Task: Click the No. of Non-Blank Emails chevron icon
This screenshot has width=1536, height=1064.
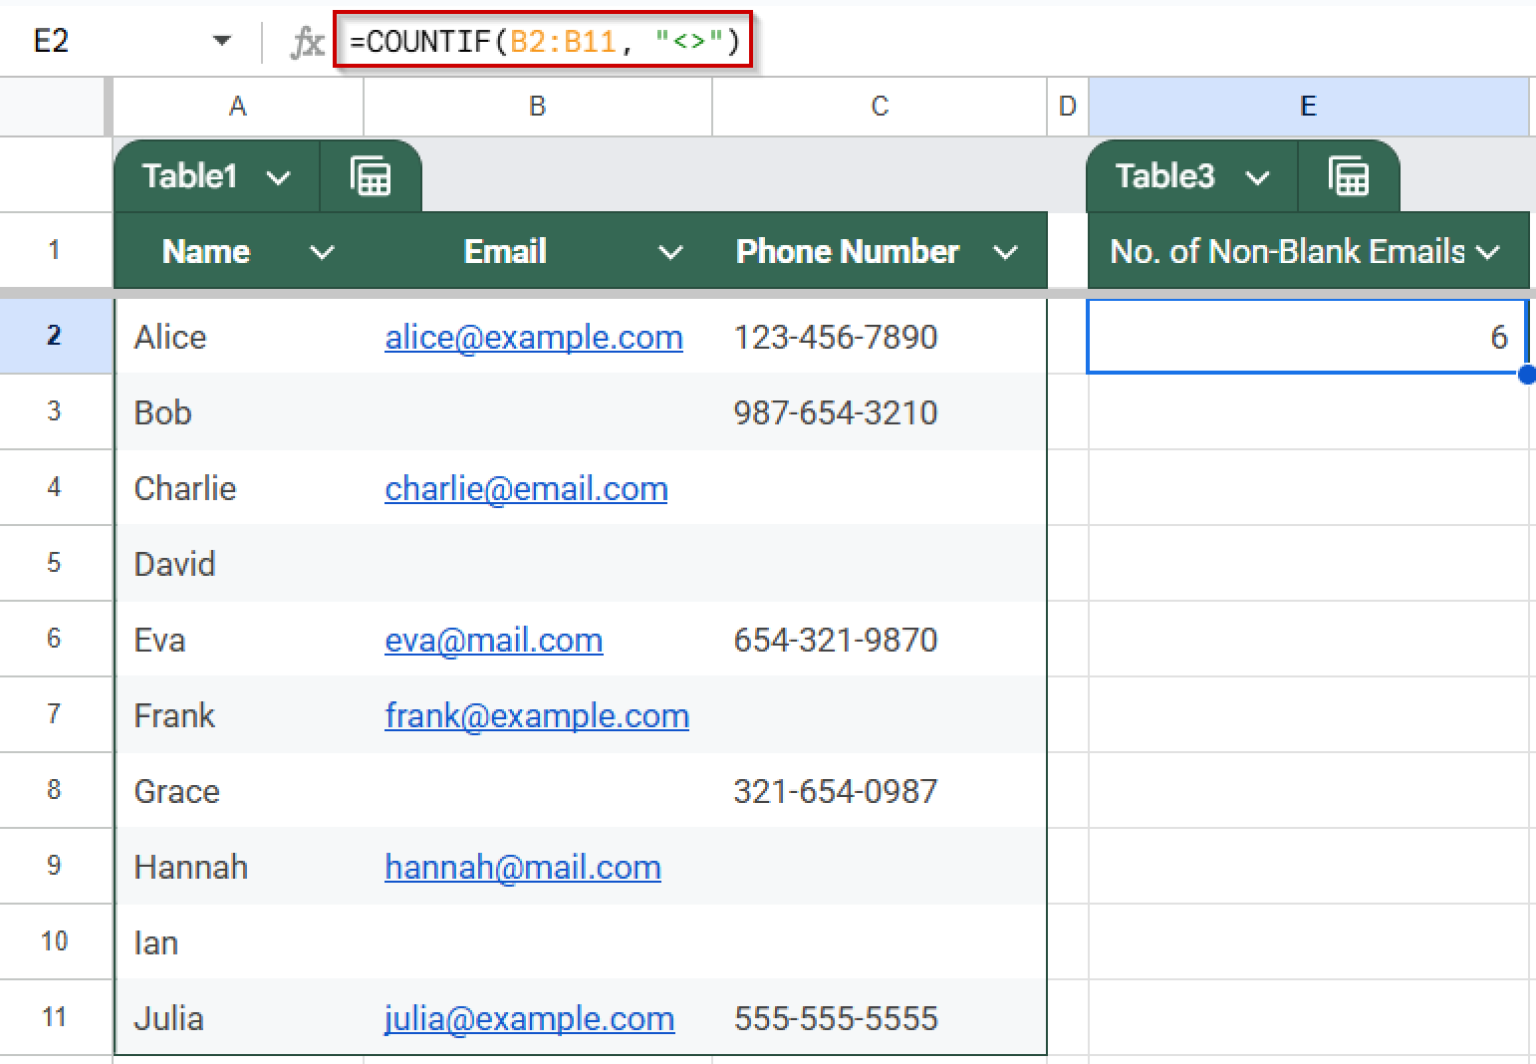Action: point(1490,252)
